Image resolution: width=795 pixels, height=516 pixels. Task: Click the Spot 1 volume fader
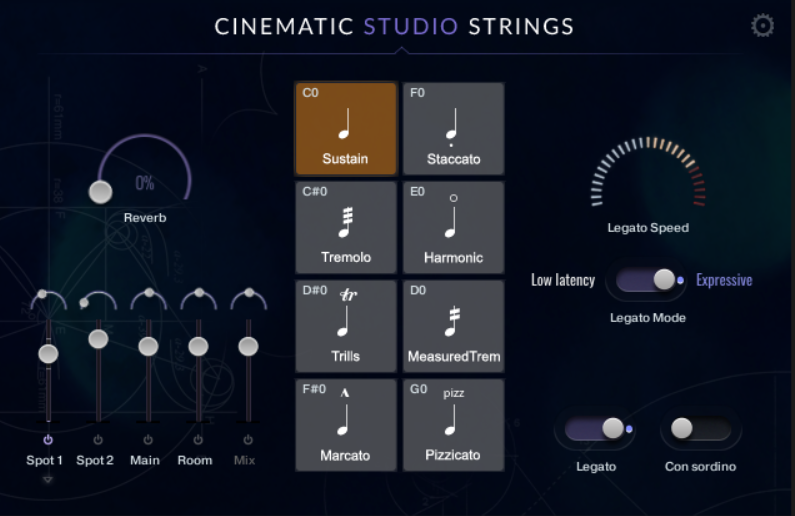(x=48, y=353)
